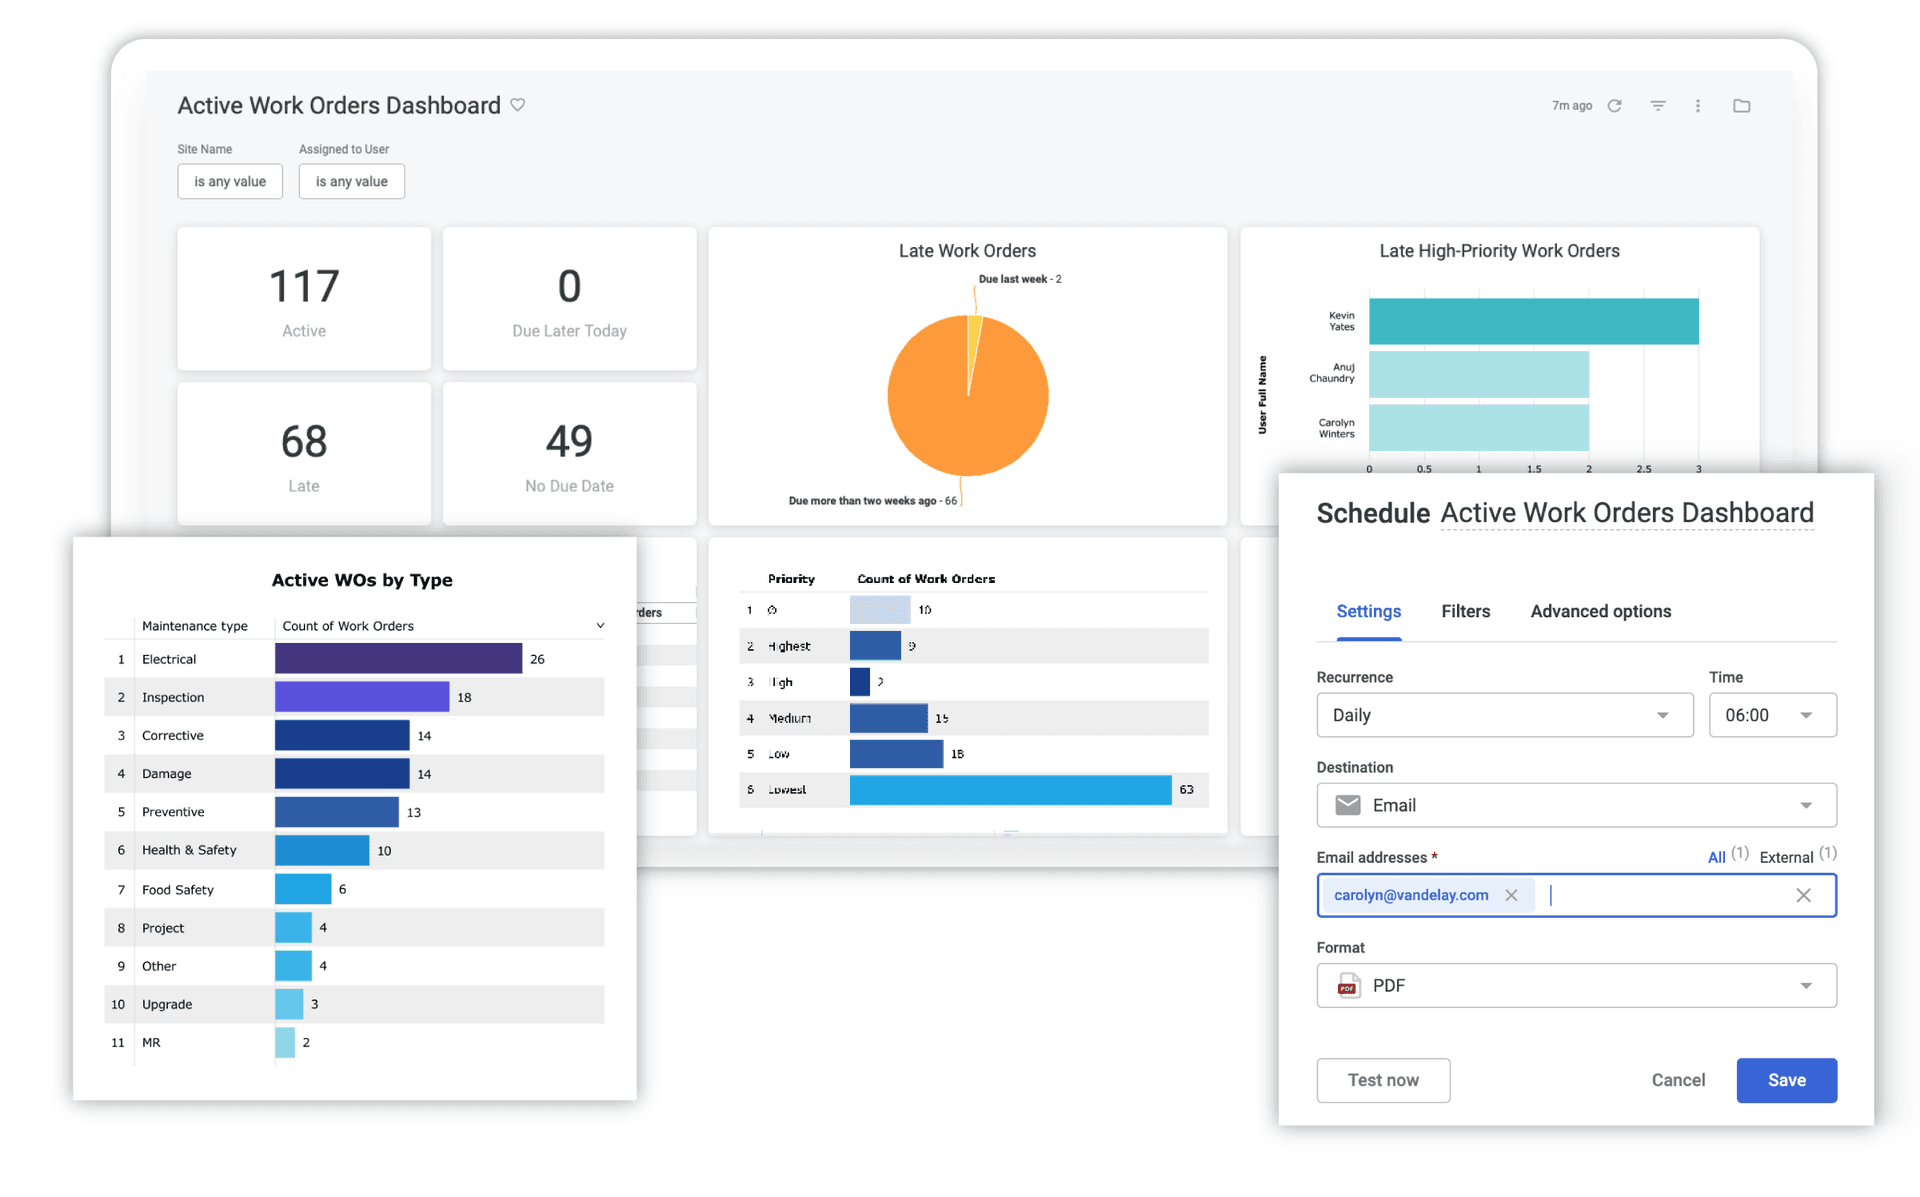
Task: Show External email addresses
Action: 1786,857
